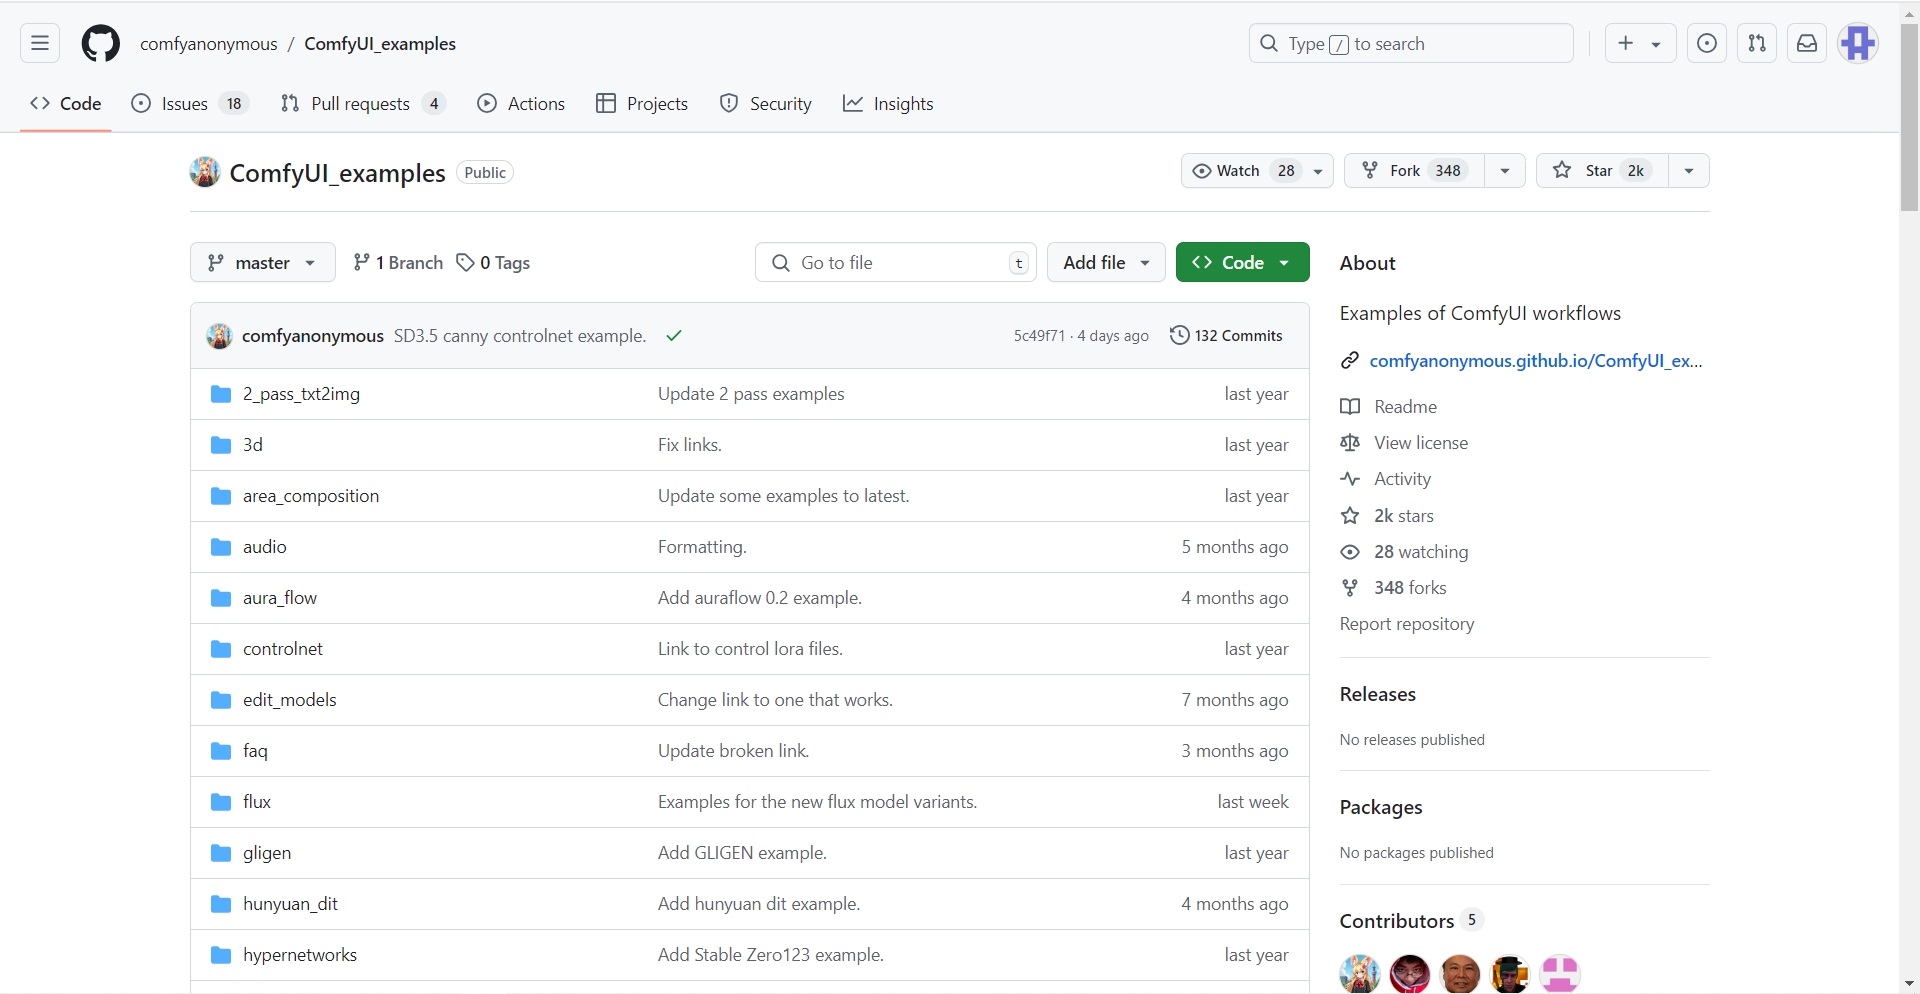The image size is (1920, 994).
Task: Click the 2_pass_txt2img folder icon
Action: (x=221, y=394)
